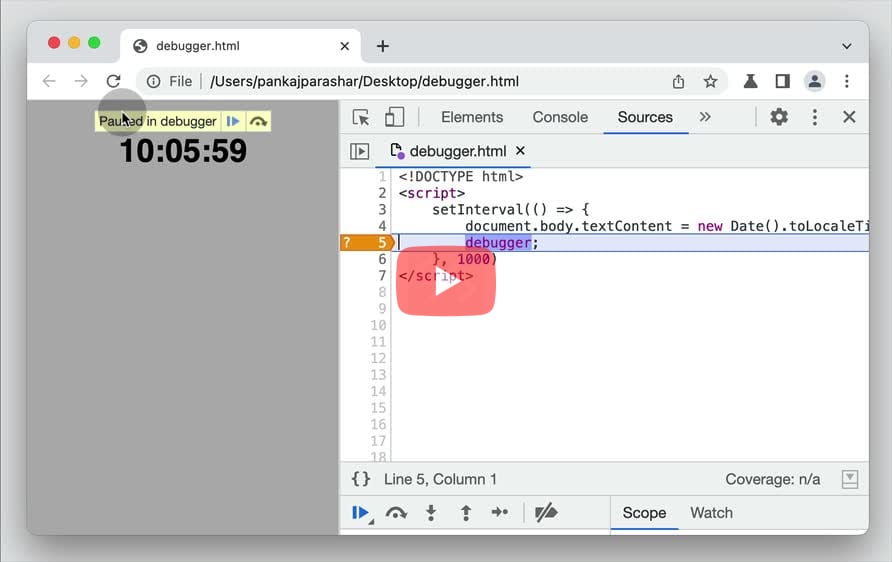Click line number 4 gutter

(382, 226)
